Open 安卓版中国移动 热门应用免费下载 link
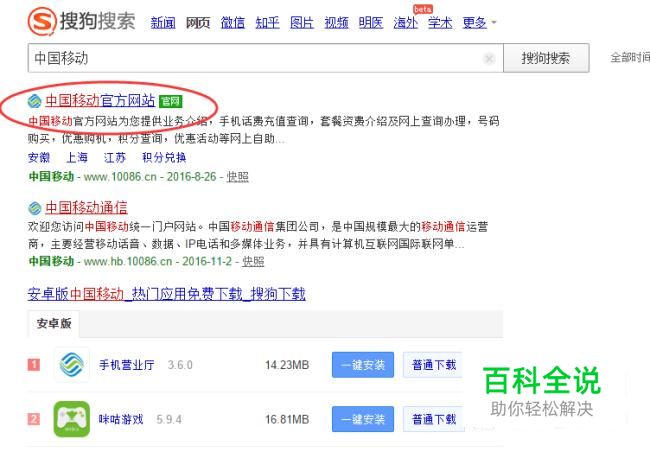 pos(167,294)
